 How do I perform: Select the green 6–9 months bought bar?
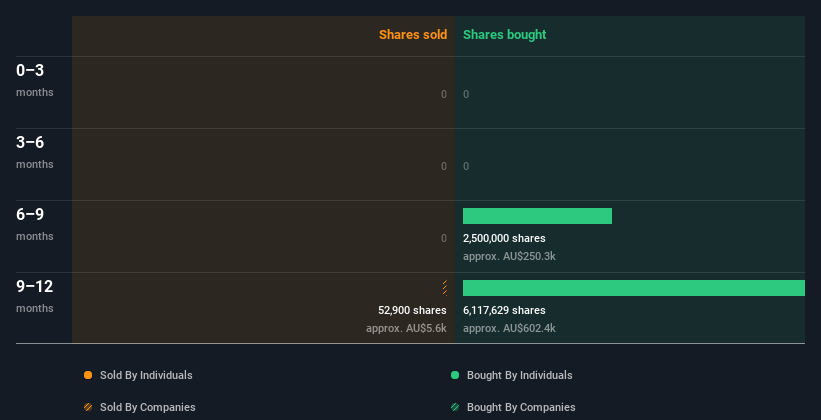537,216
